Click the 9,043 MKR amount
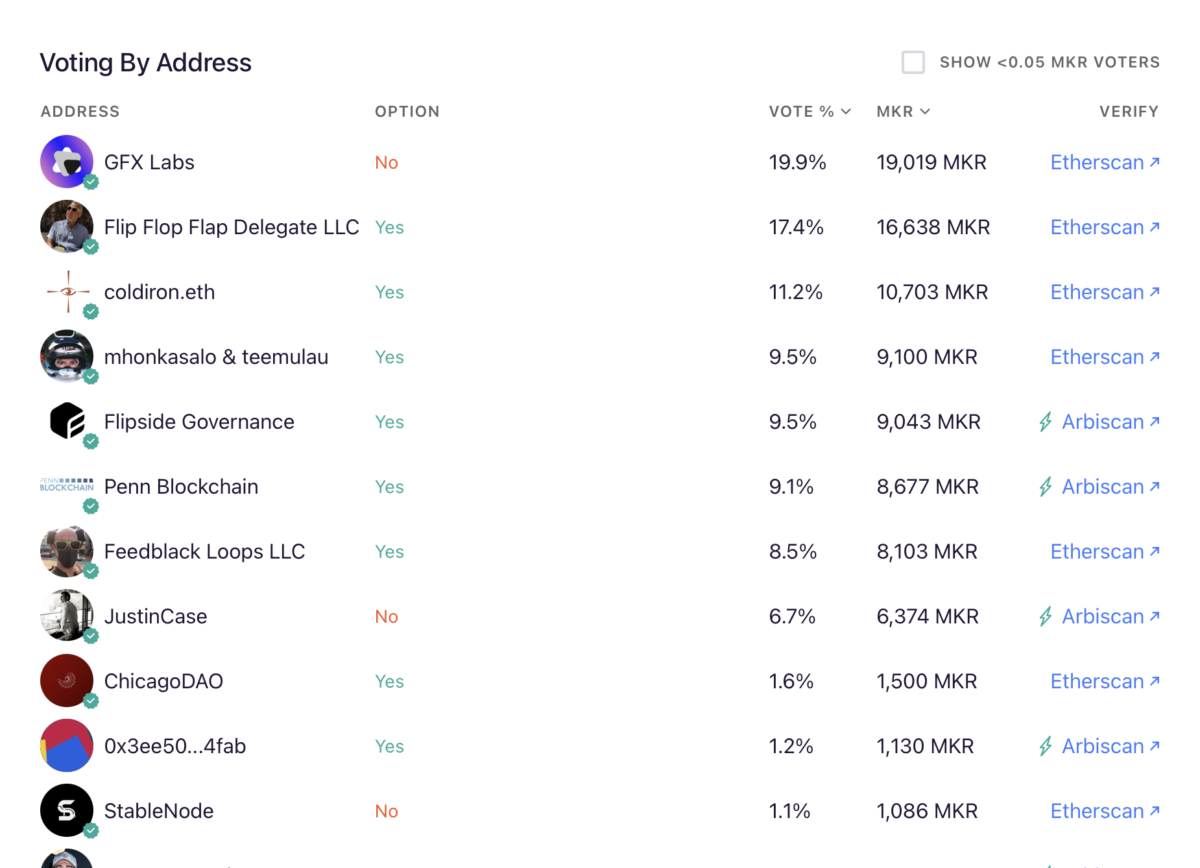The height and width of the screenshot is (868, 1200). tap(928, 422)
